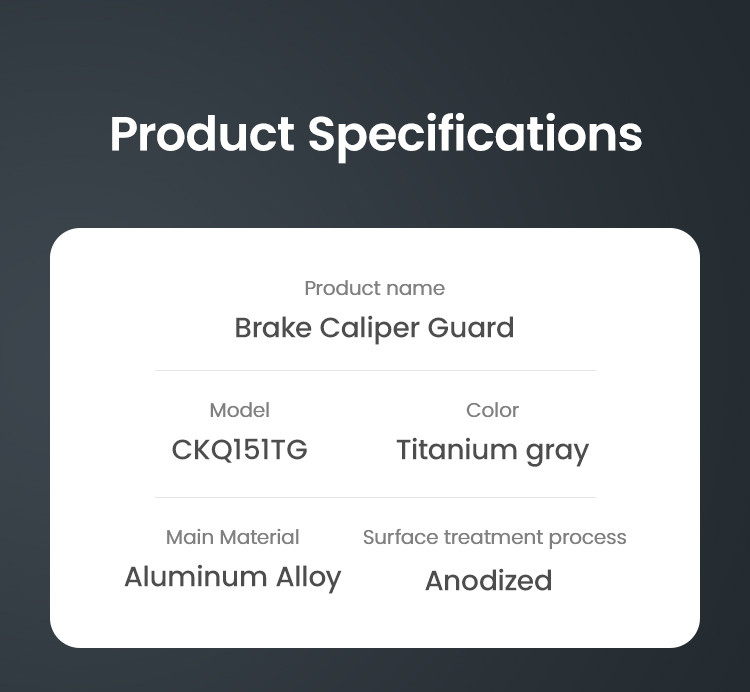Click the 'Model' label

pyautogui.click(x=239, y=410)
